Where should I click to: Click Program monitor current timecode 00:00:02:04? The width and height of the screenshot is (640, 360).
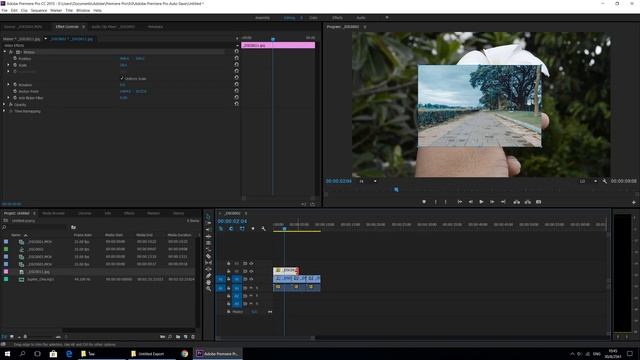click(338, 181)
